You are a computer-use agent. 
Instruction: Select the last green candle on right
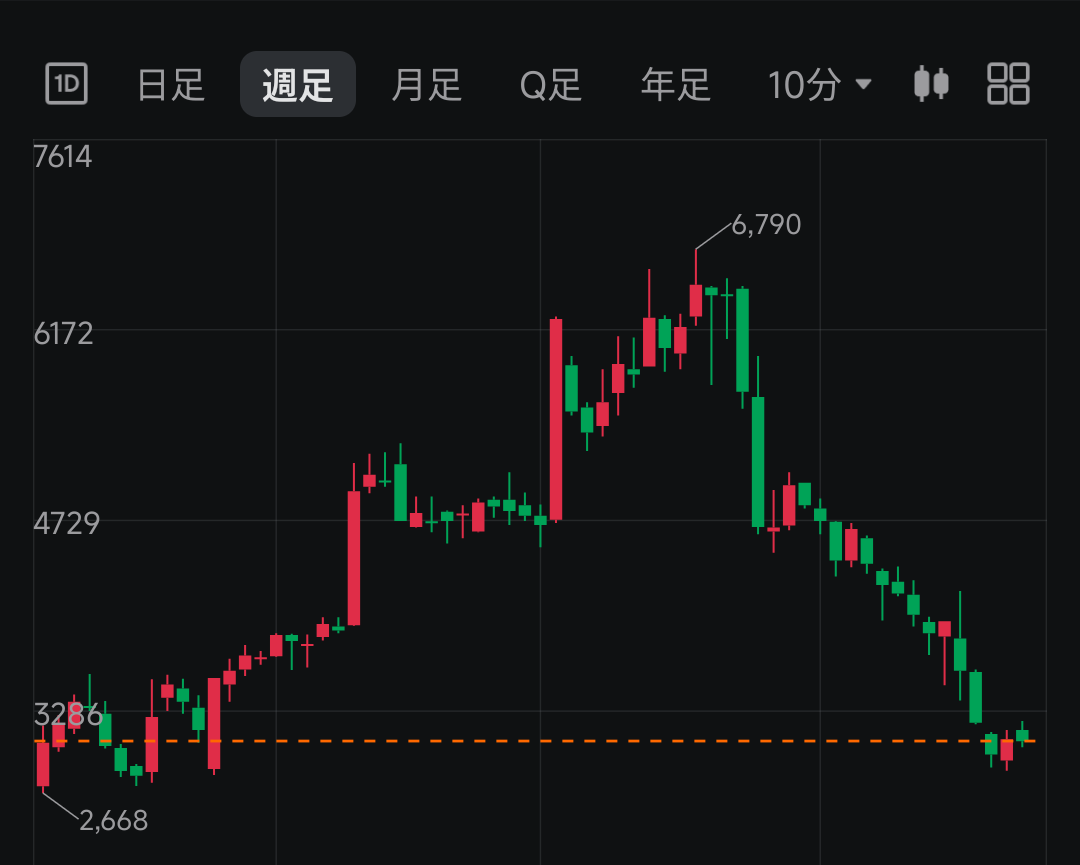(x=1022, y=735)
